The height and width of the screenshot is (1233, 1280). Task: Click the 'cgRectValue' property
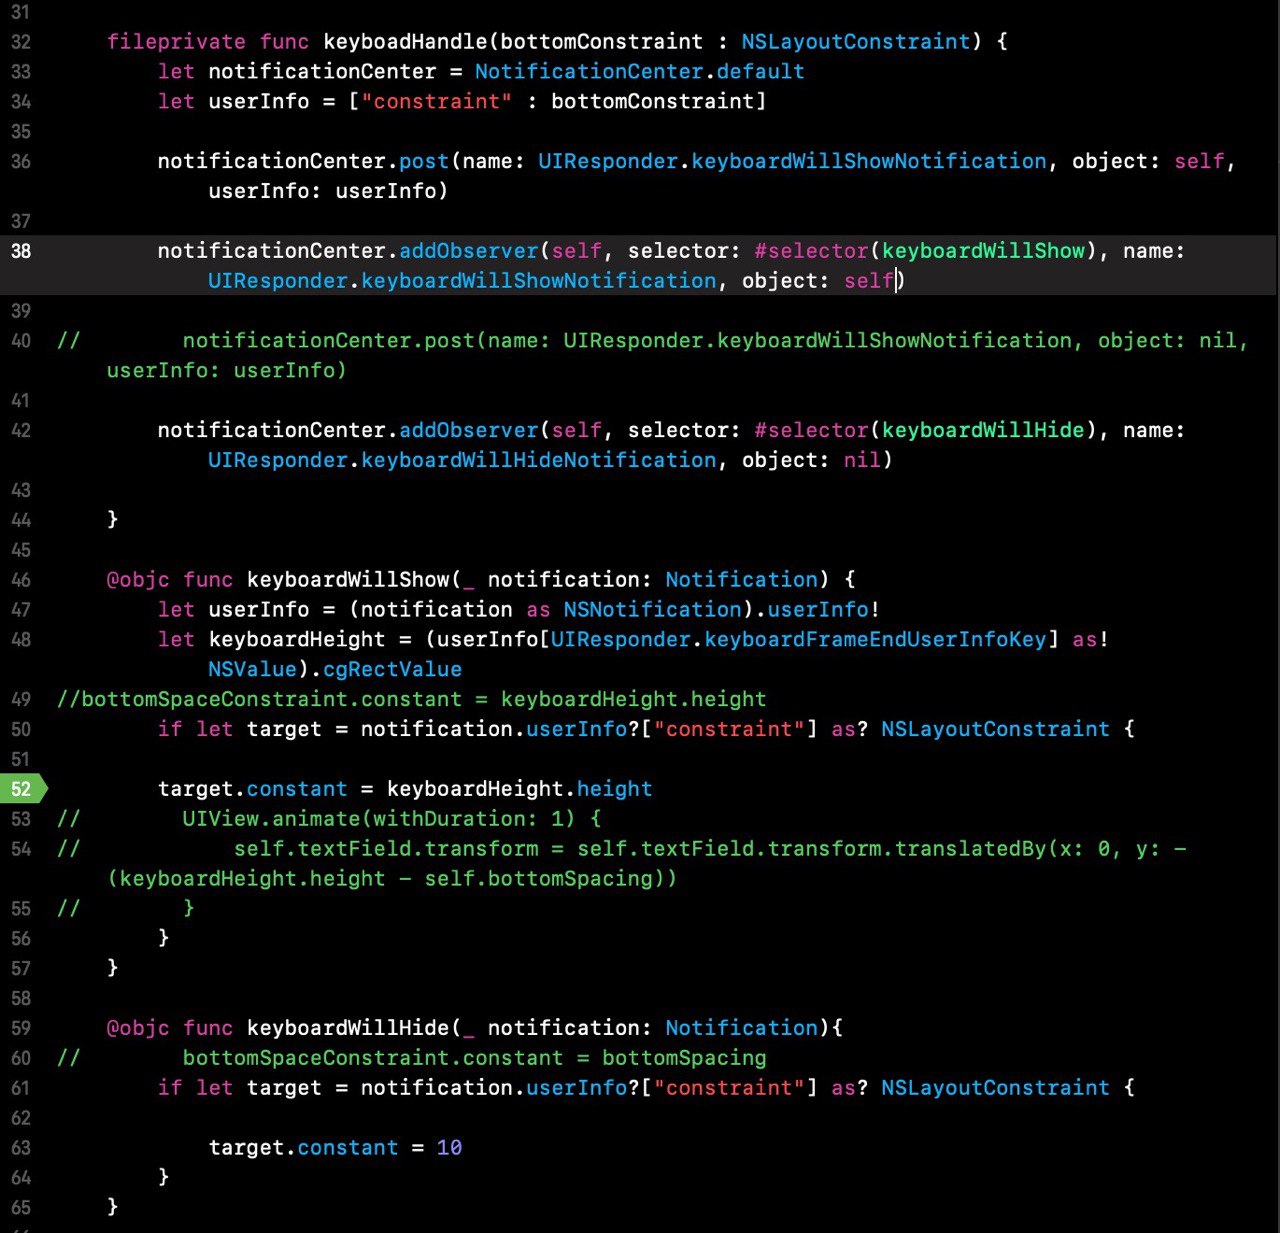tap(392, 670)
